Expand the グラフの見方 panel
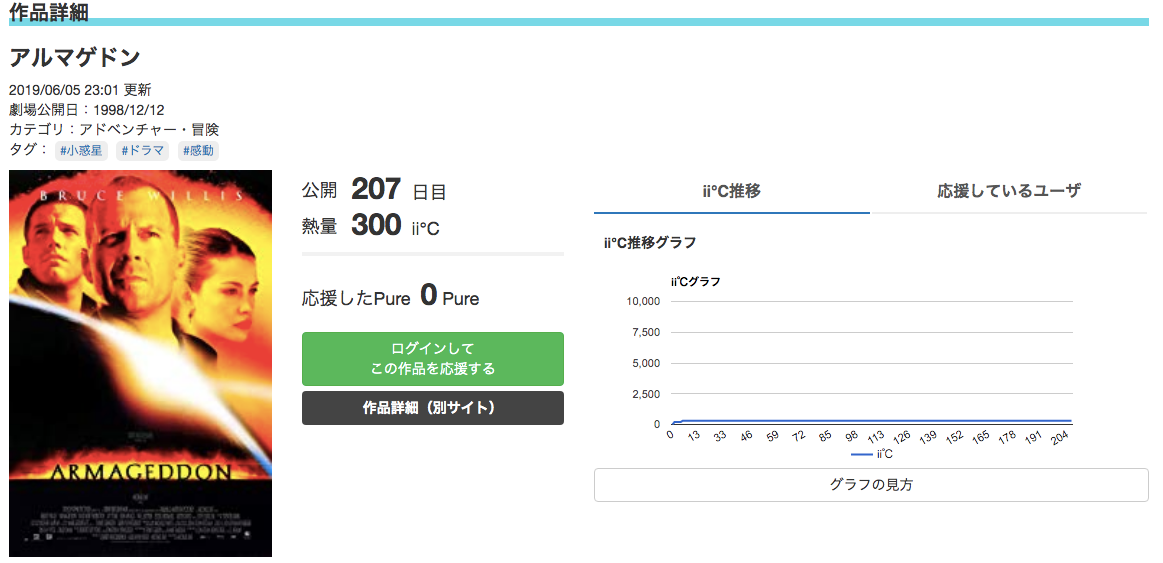Viewport: 1163px width, 563px height. 871,485
